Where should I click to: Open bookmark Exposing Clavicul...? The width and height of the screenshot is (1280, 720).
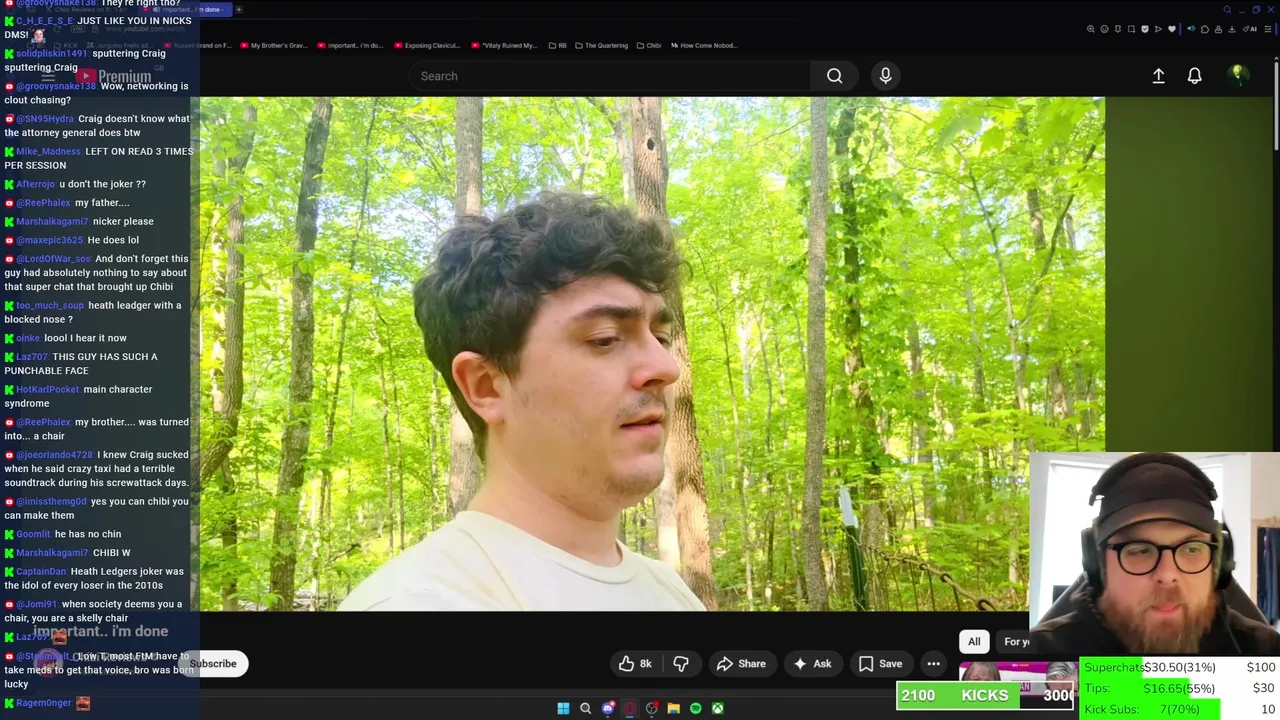click(427, 45)
